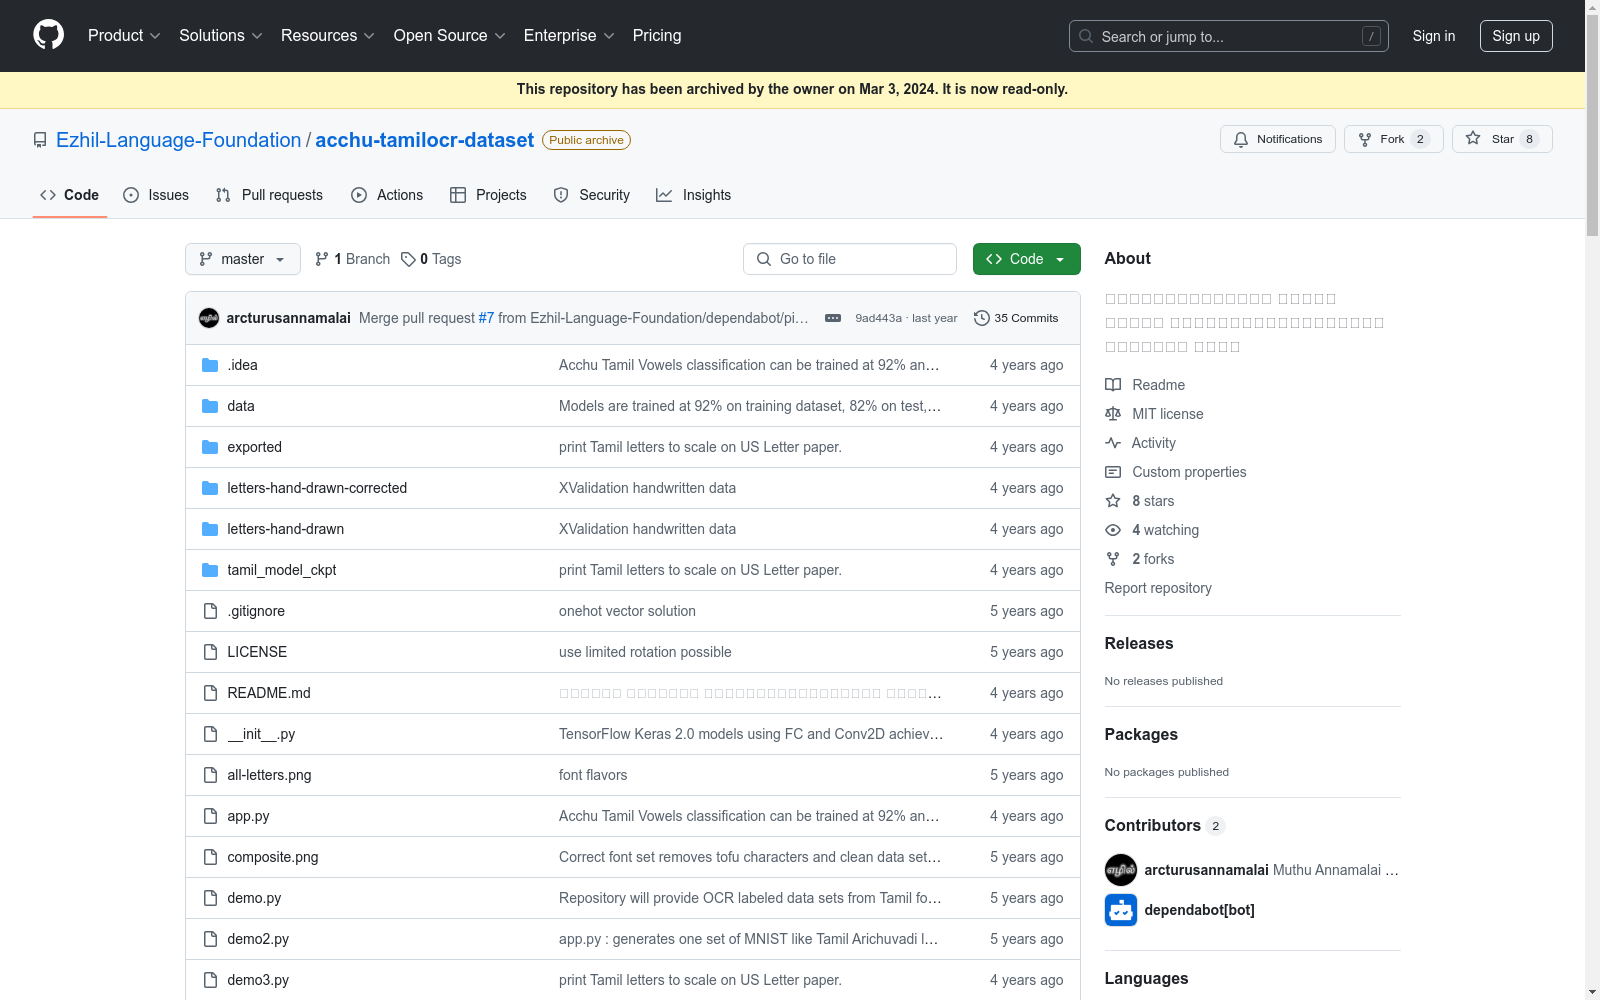This screenshot has width=1600, height=1000.
Task: Open the master branch selector
Action: pos(243,259)
